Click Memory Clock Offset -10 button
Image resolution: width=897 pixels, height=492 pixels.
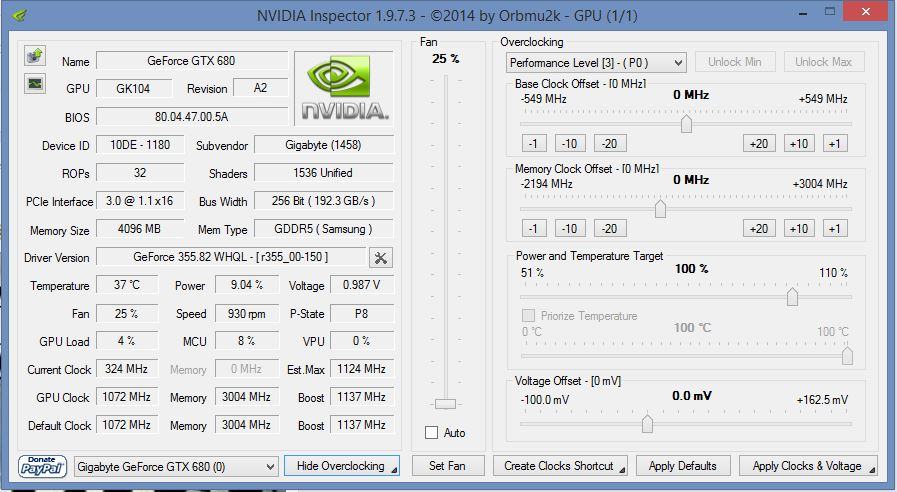coord(570,228)
